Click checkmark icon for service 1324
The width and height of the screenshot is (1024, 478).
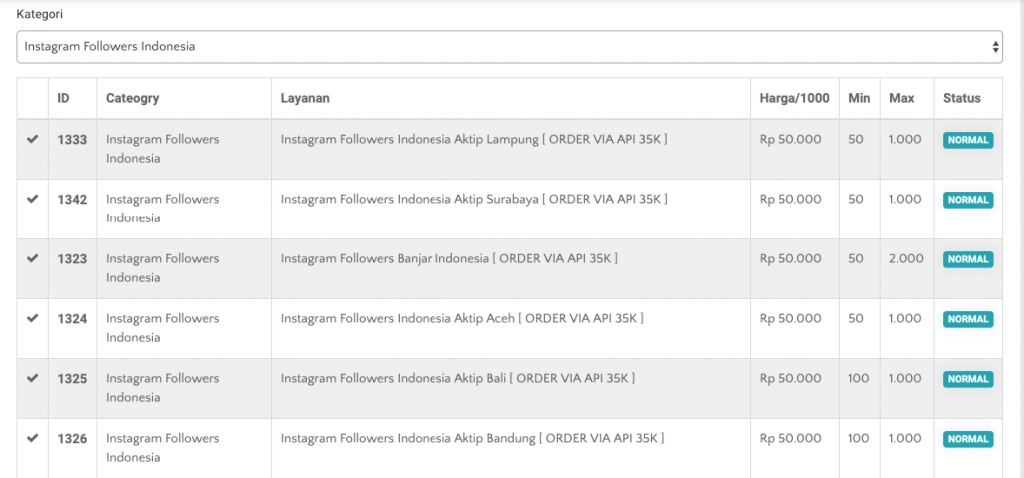32,318
